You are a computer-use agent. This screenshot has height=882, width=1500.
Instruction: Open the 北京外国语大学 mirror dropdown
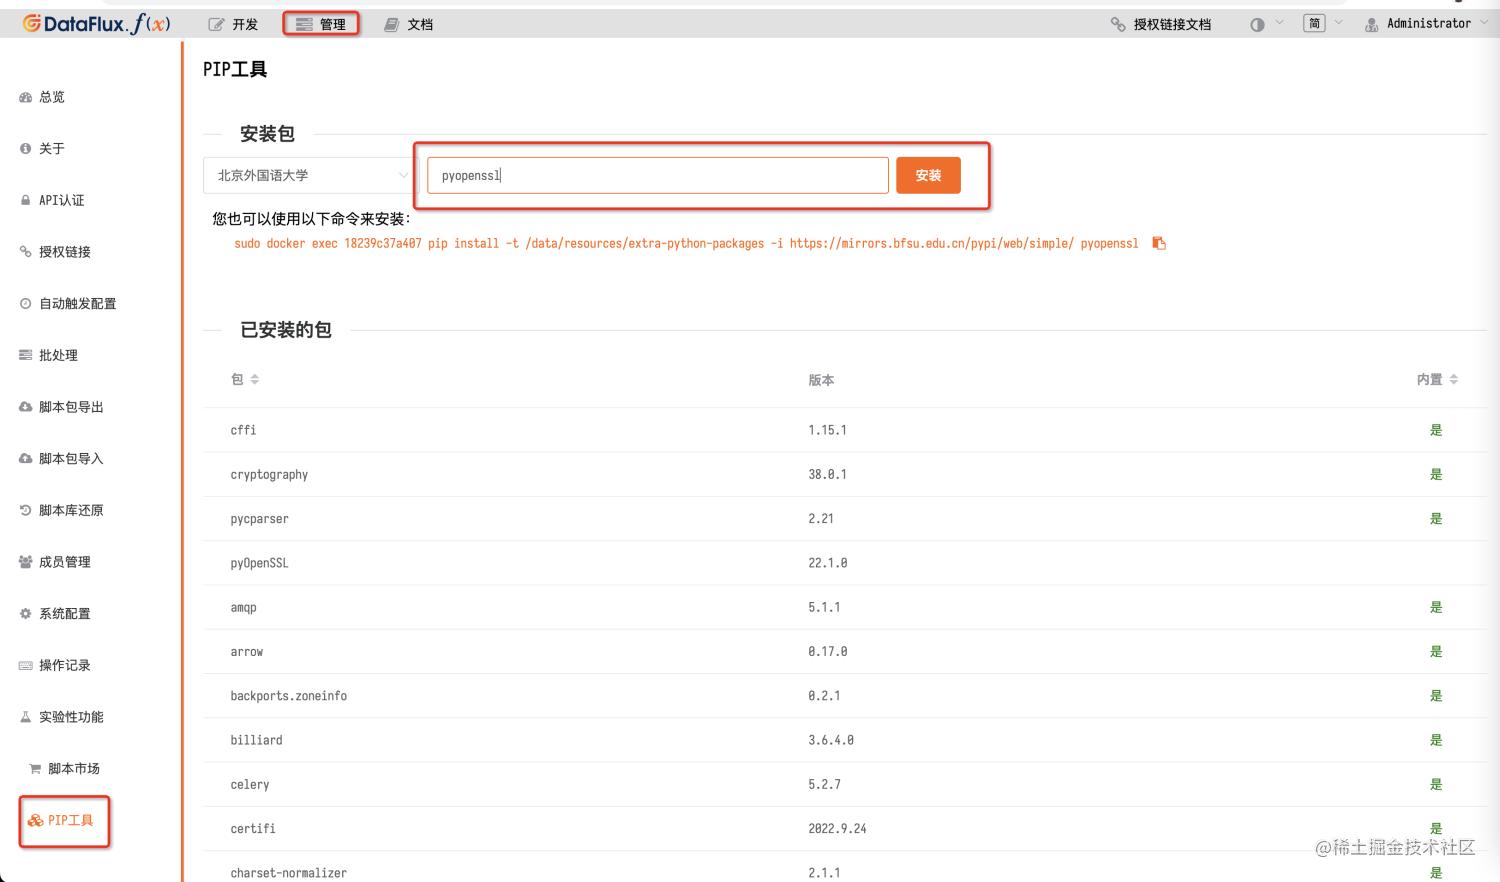[308, 175]
